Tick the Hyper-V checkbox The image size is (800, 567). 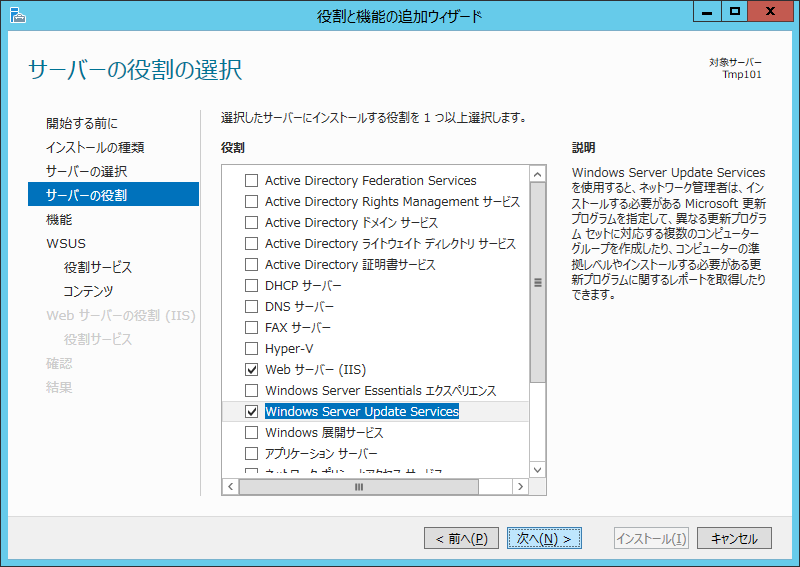click(252, 349)
